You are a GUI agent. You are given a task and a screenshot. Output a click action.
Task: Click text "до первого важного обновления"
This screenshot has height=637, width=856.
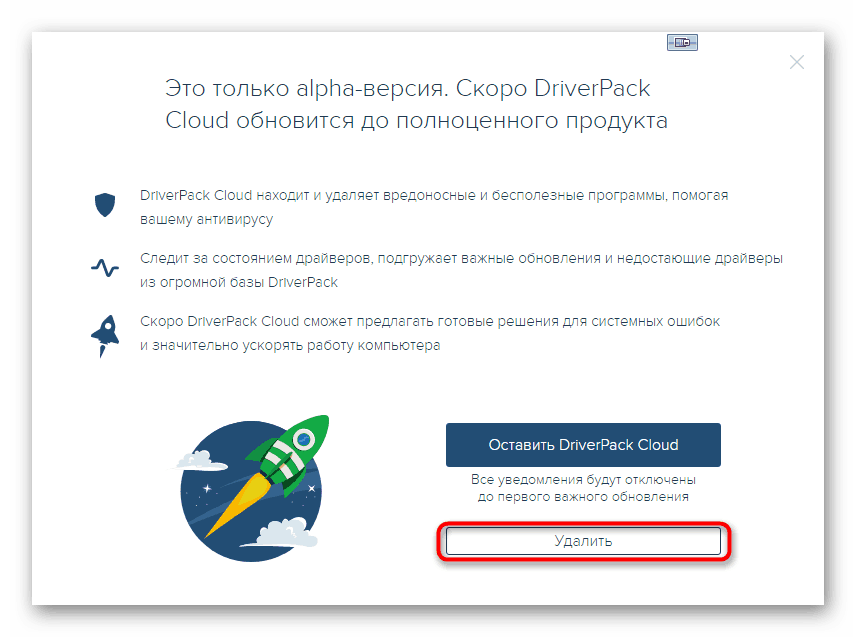tap(583, 497)
